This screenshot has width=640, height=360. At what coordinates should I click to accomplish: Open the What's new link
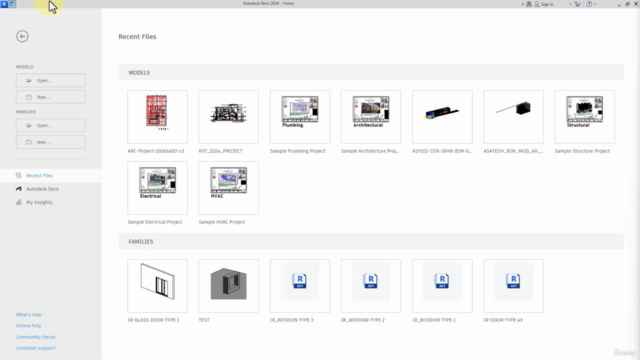(29, 315)
